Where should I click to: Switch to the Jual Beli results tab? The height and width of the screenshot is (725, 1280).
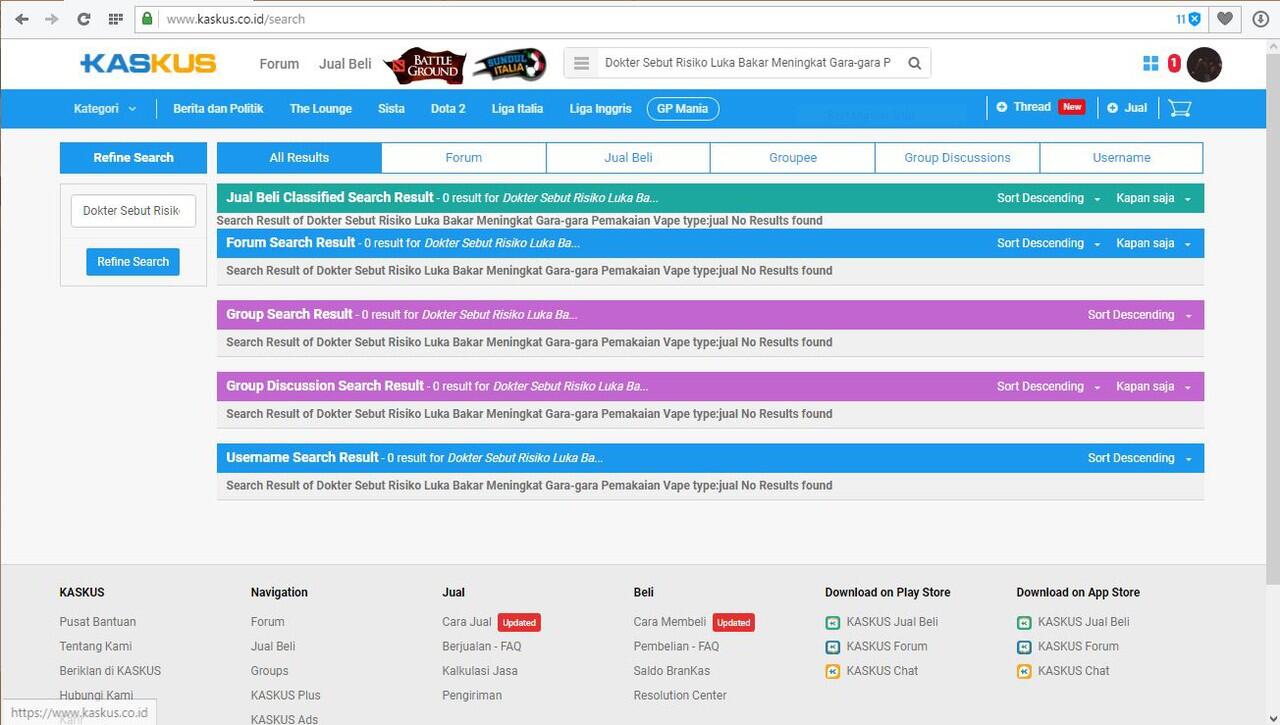pyautogui.click(x=628, y=158)
